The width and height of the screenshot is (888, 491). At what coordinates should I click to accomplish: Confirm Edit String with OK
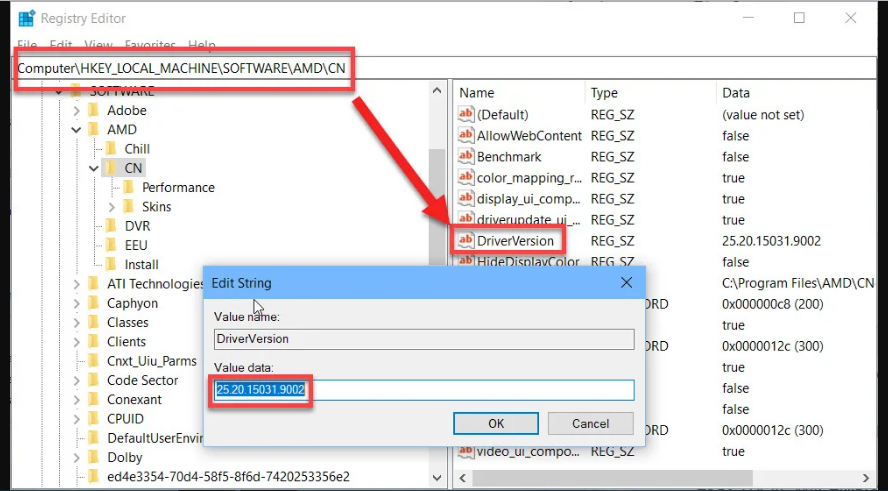click(496, 424)
